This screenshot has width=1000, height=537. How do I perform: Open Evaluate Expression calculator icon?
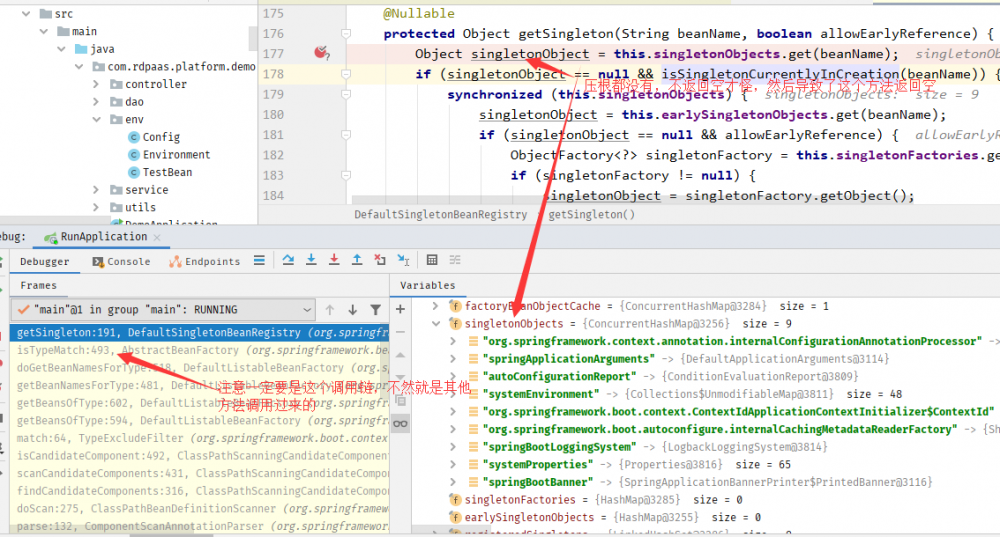[432, 260]
